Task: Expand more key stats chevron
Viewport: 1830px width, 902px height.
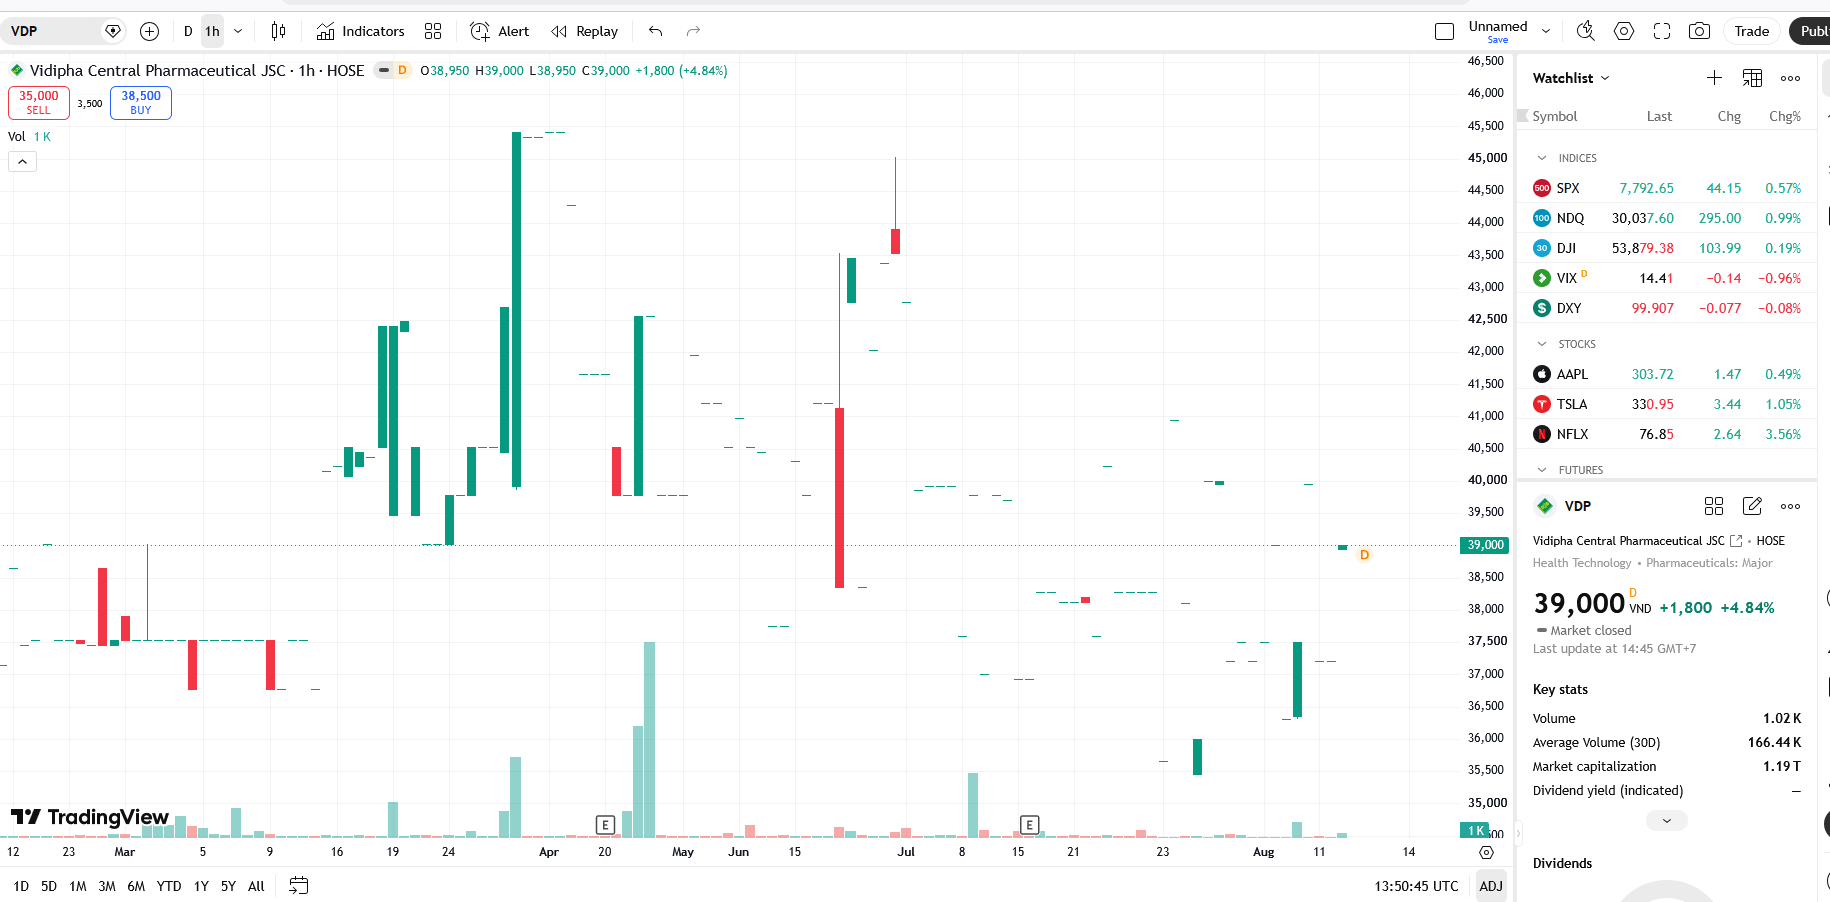Action: 1667,820
